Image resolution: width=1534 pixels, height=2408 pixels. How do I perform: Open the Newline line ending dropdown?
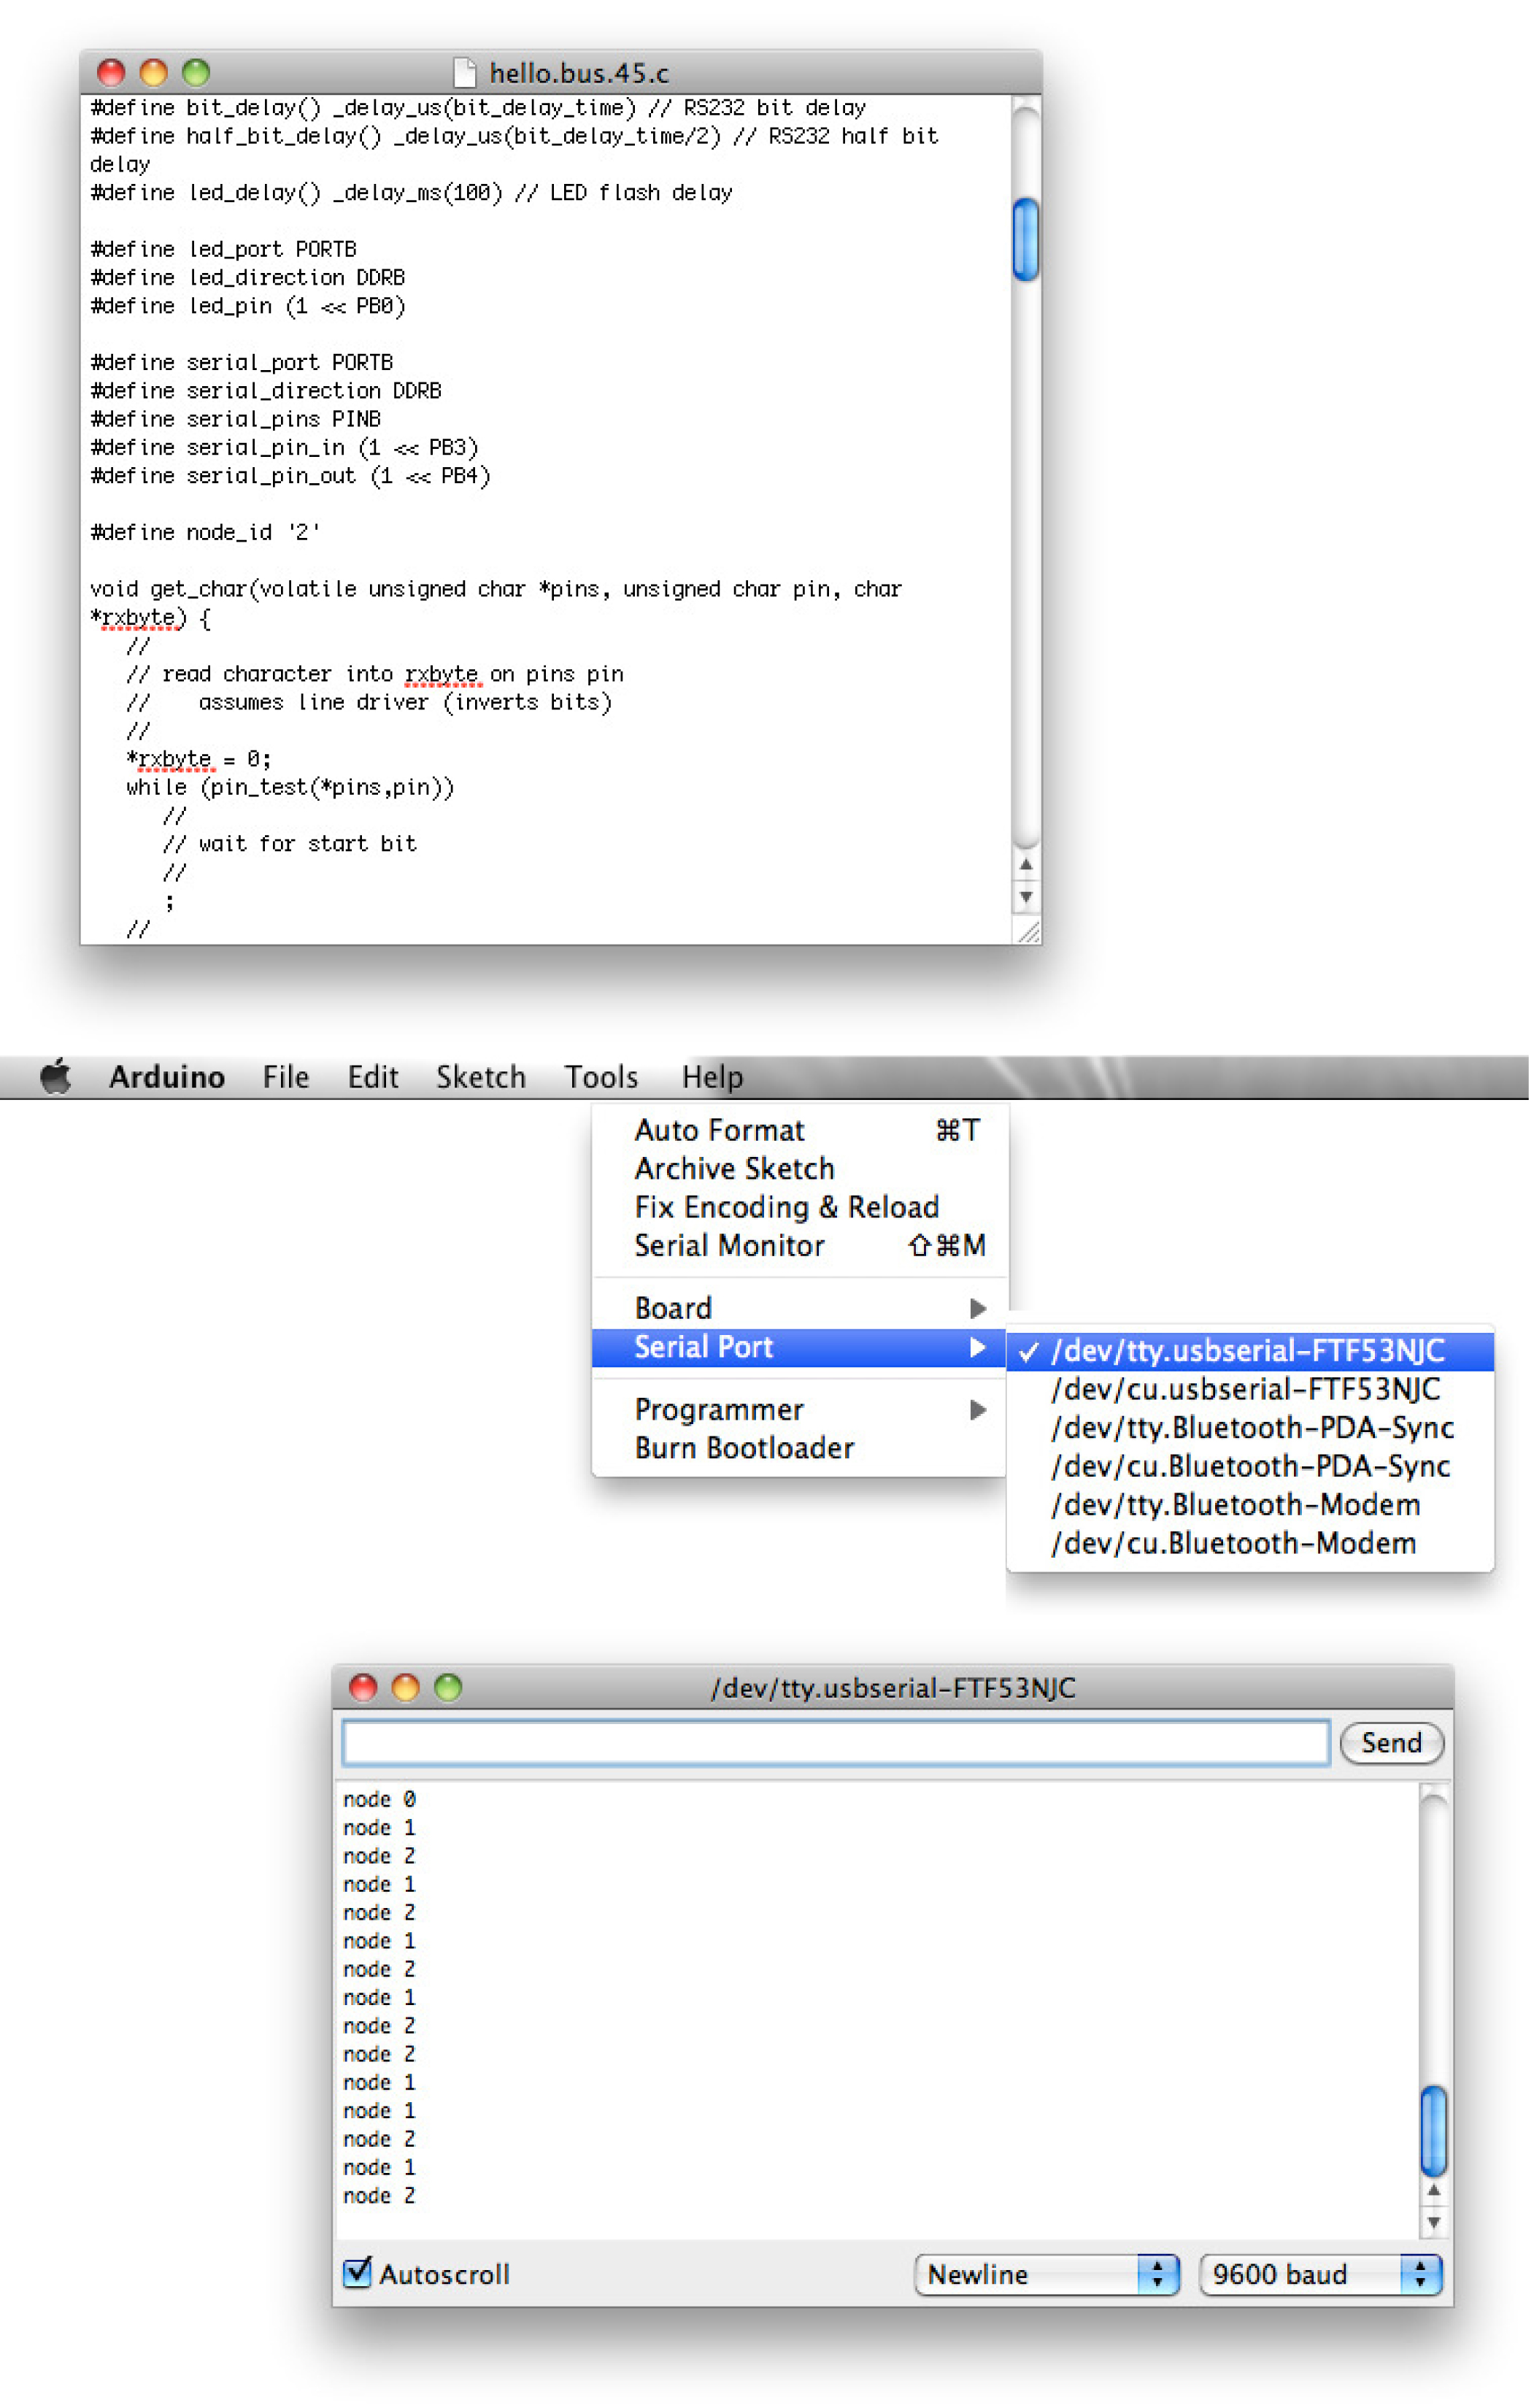click(1048, 2276)
